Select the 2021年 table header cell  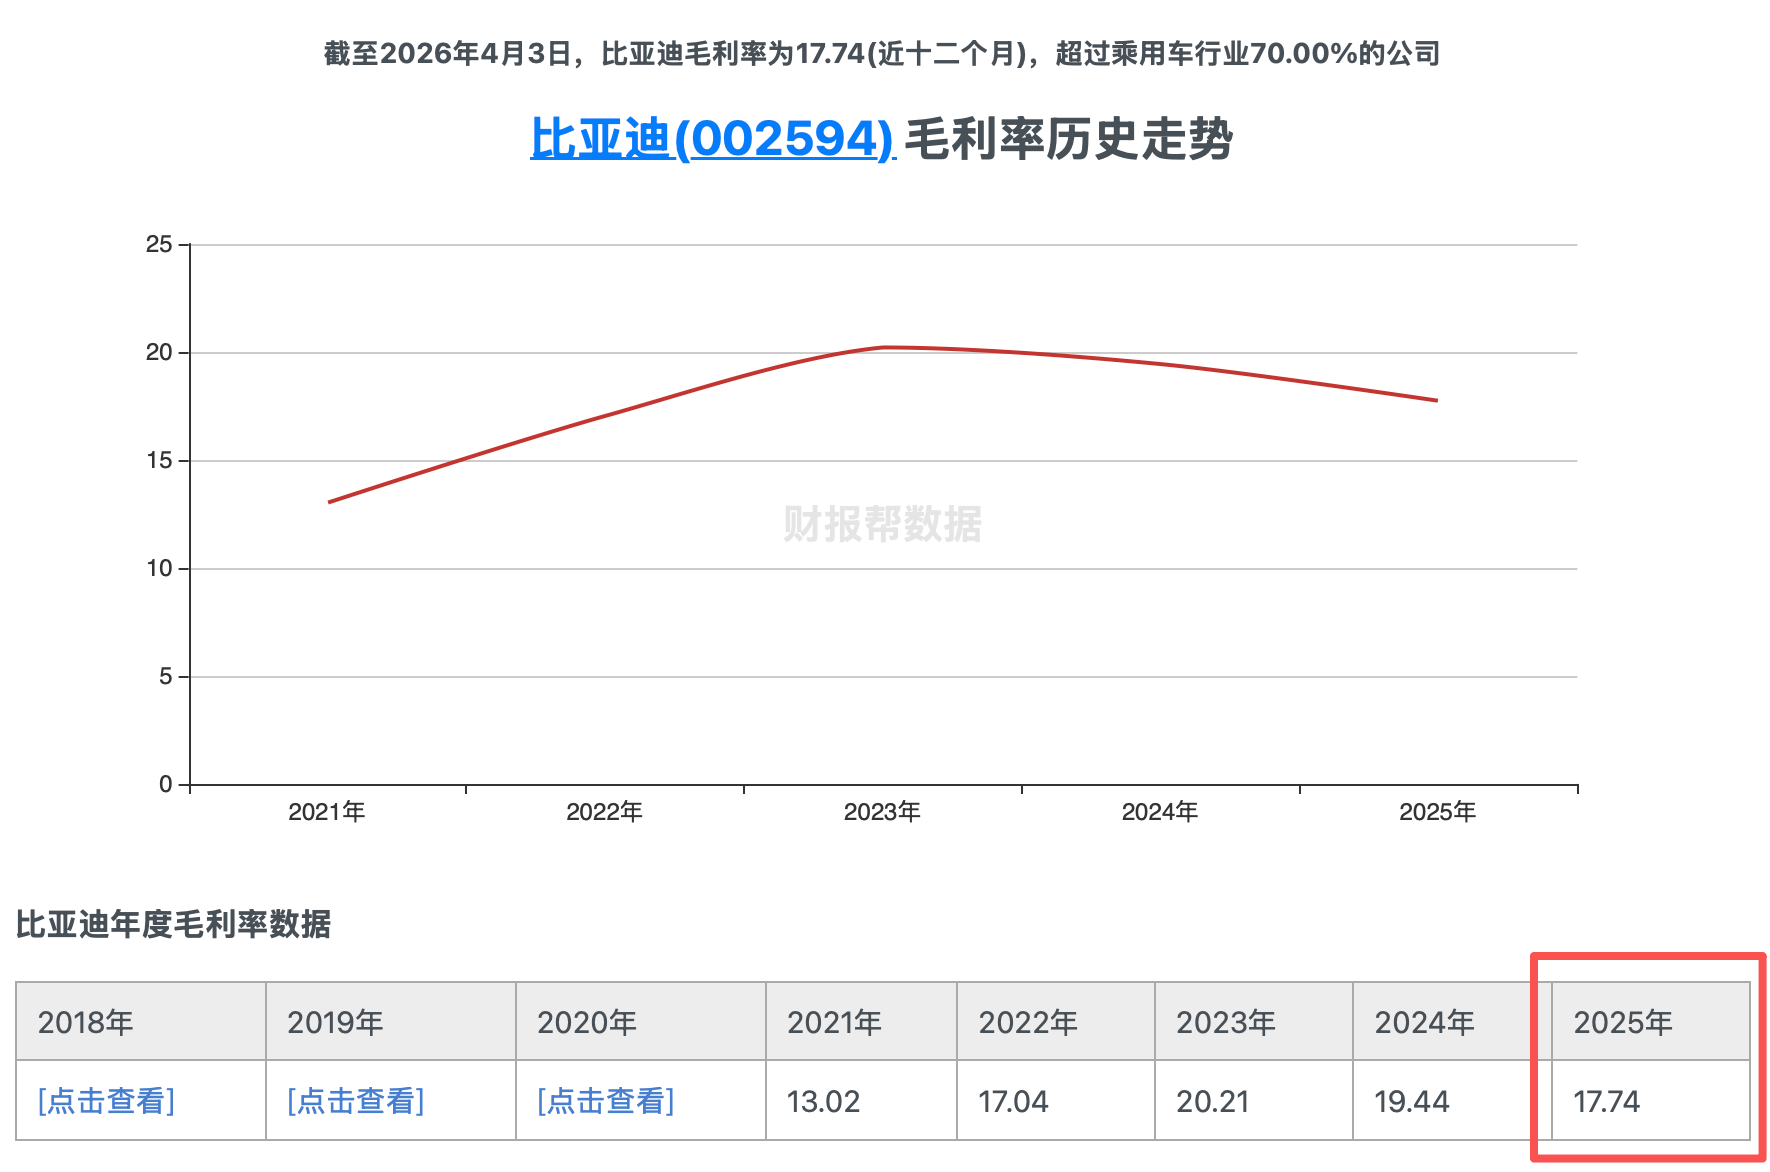pos(861,1022)
